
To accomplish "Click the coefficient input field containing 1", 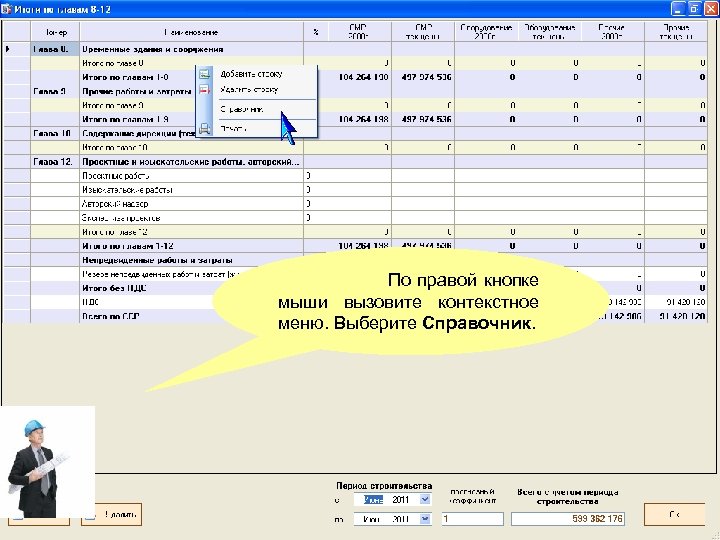I will tap(472, 519).
